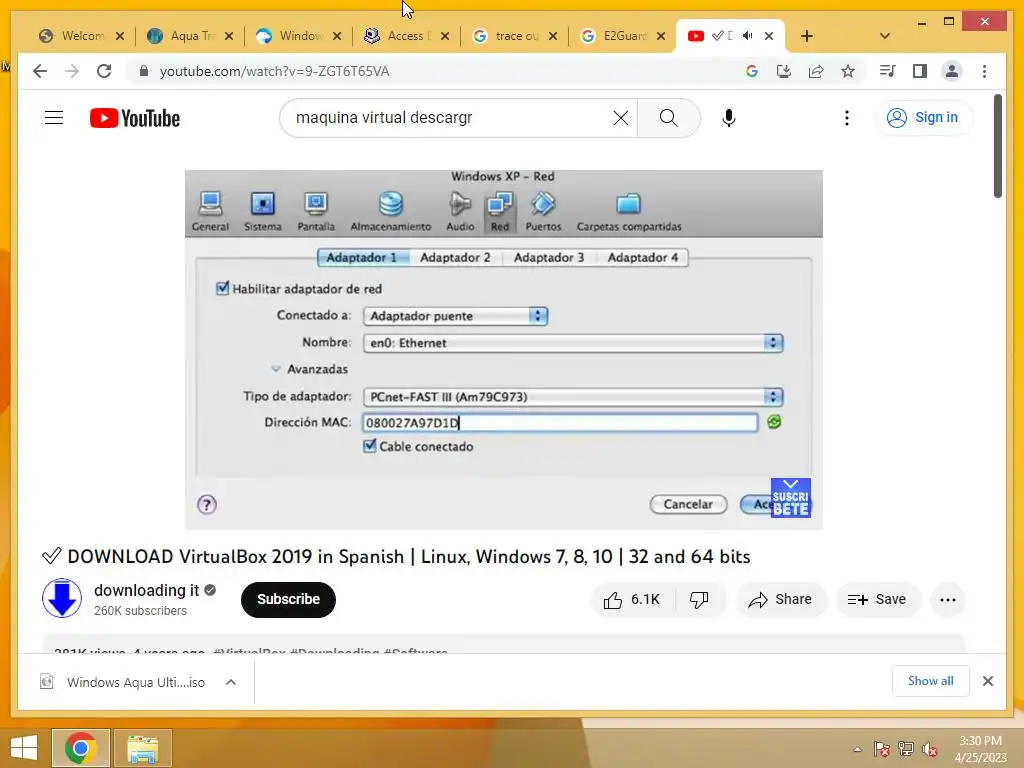Show all downloads
Screen dimensions: 1024x768
click(x=930, y=681)
